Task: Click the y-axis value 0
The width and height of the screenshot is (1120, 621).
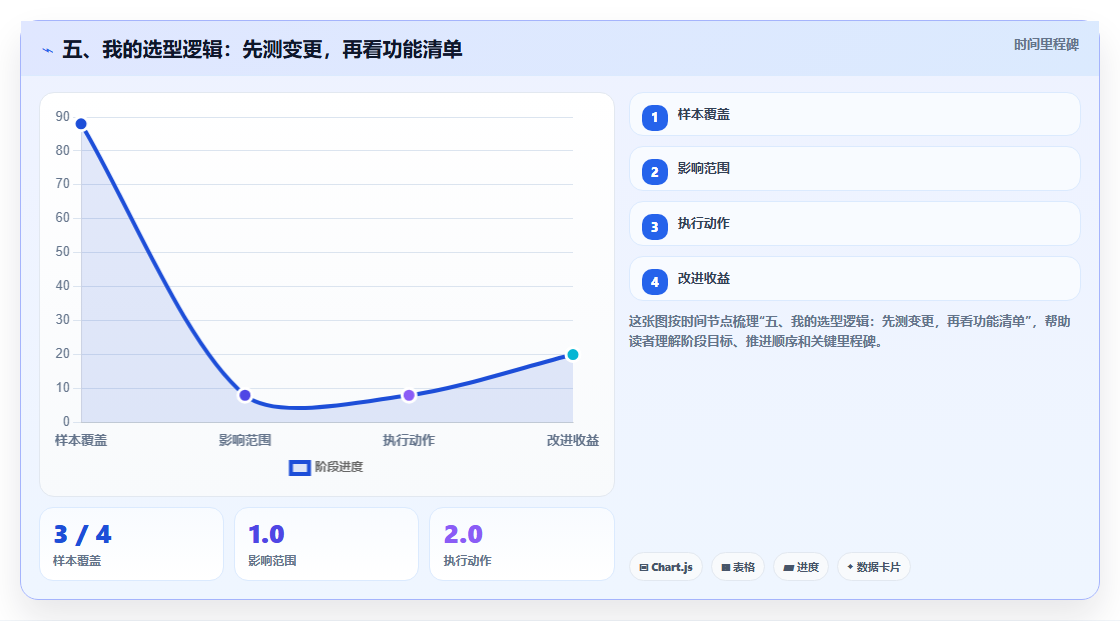Action: [x=66, y=422]
